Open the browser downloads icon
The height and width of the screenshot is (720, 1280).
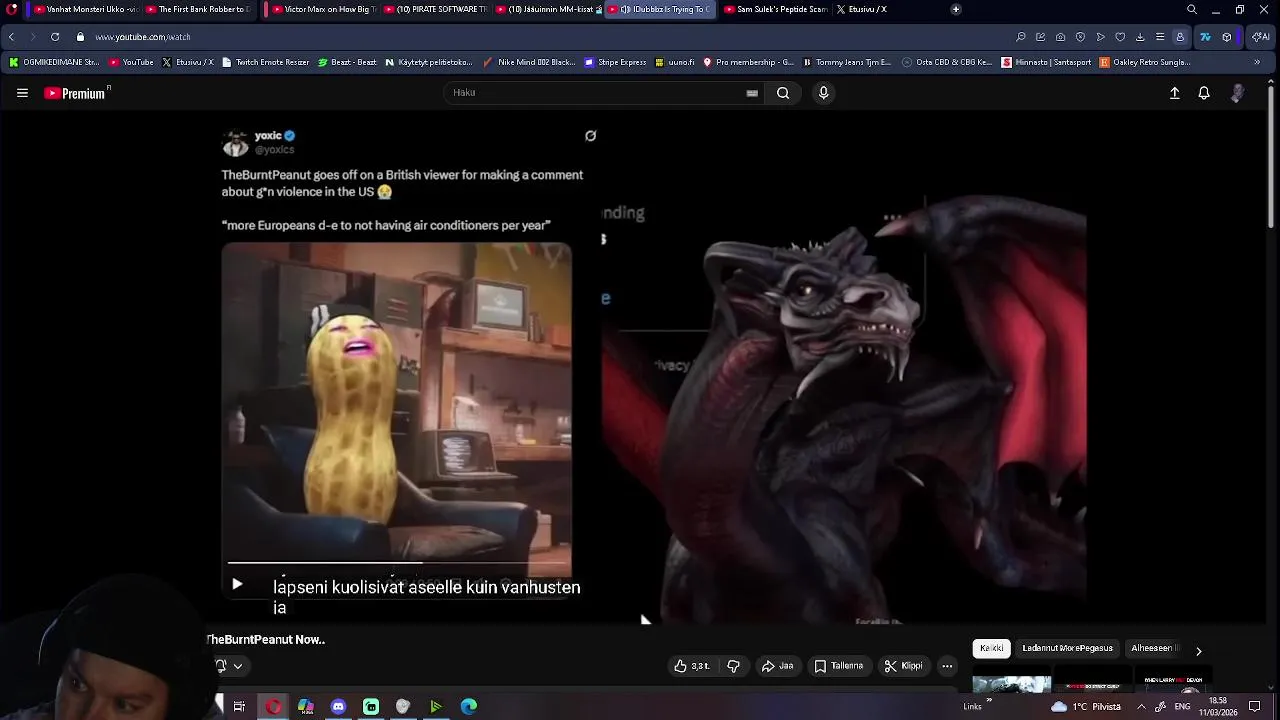pyautogui.click(x=1140, y=37)
